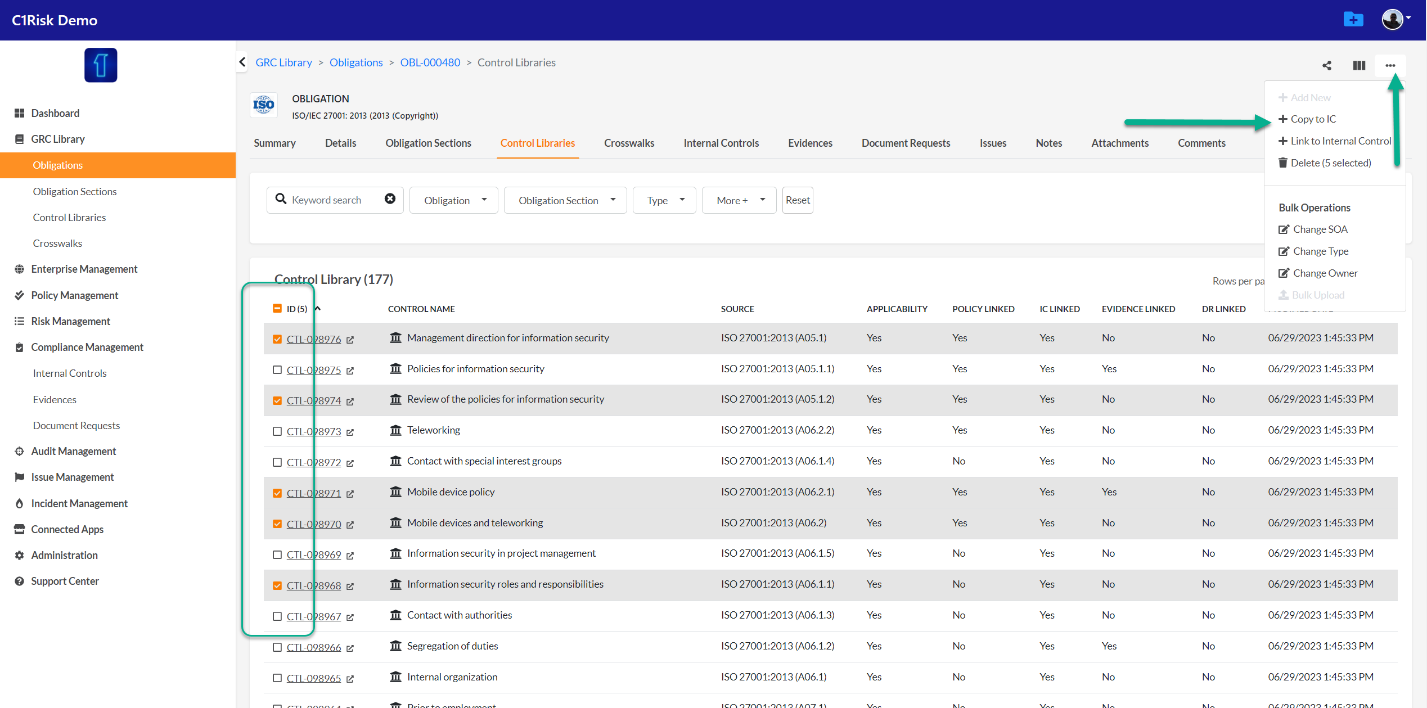The width and height of the screenshot is (1427, 708).
Task: Expand GRC Library in the sidebar
Action: [x=58, y=139]
